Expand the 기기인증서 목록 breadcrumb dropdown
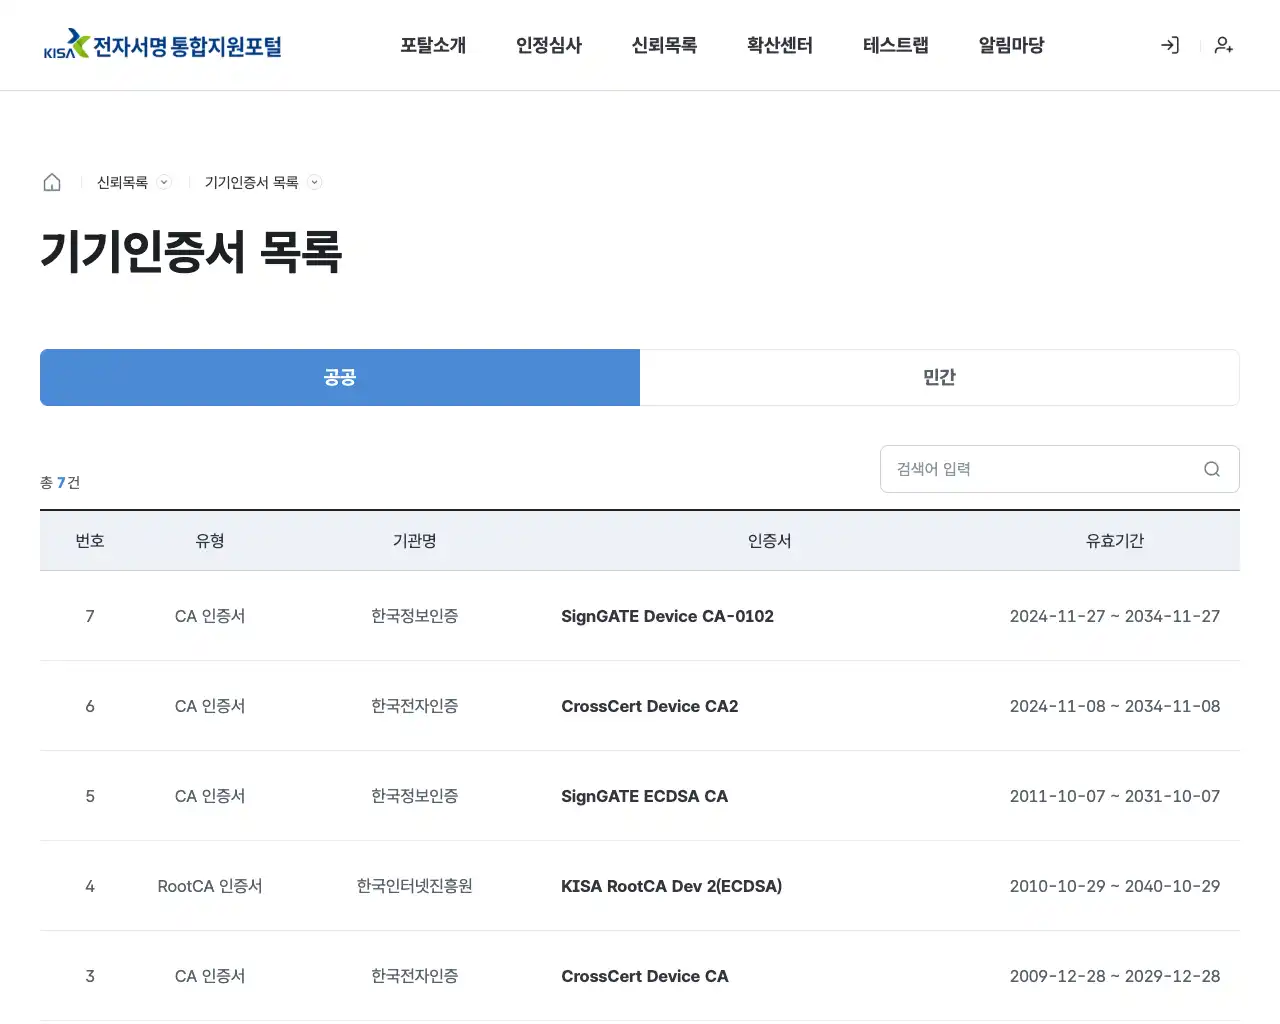Image resolution: width=1280 pixels, height=1024 pixels. 314,182
